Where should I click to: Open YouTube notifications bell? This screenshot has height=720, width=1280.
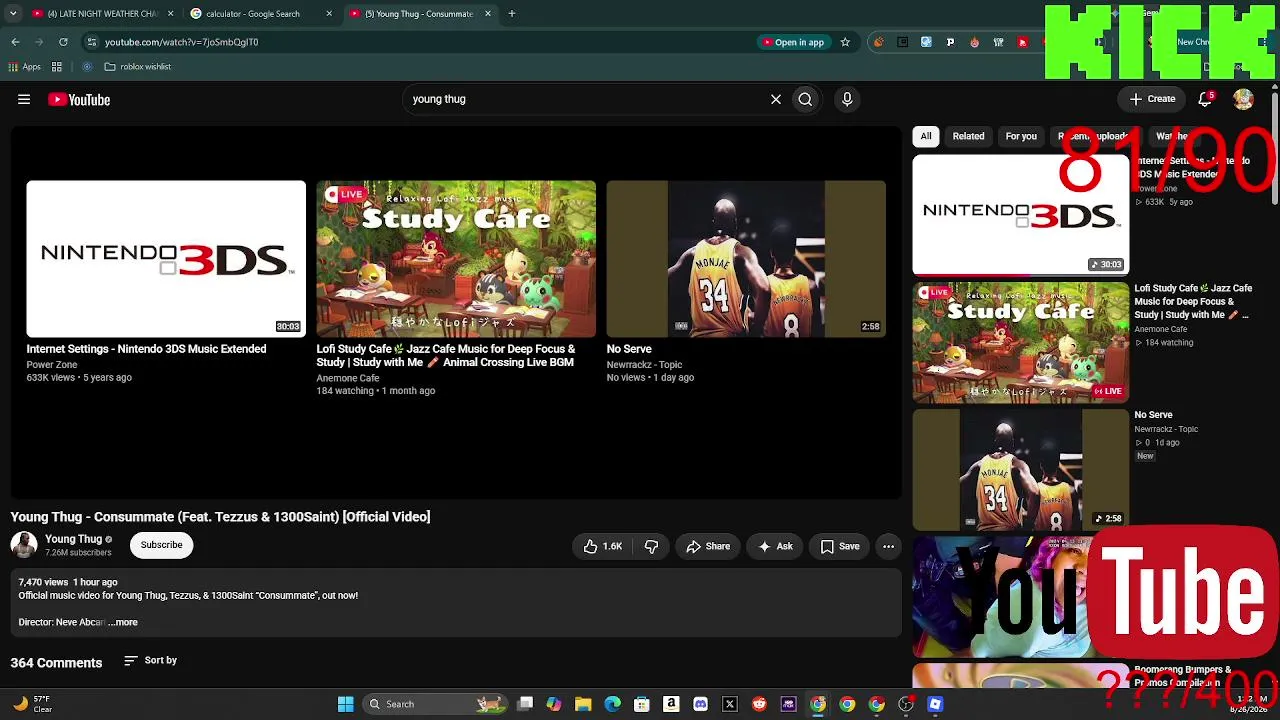pos(1205,99)
